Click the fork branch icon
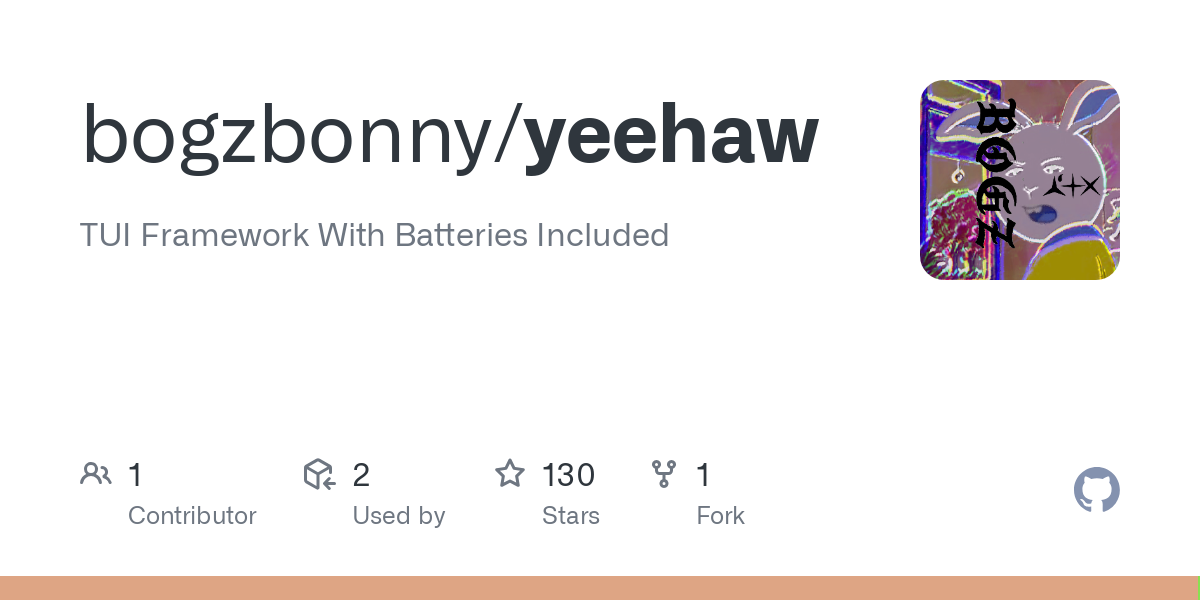Viewport: 1200px width, 600px height. click(x=664, y=474)
